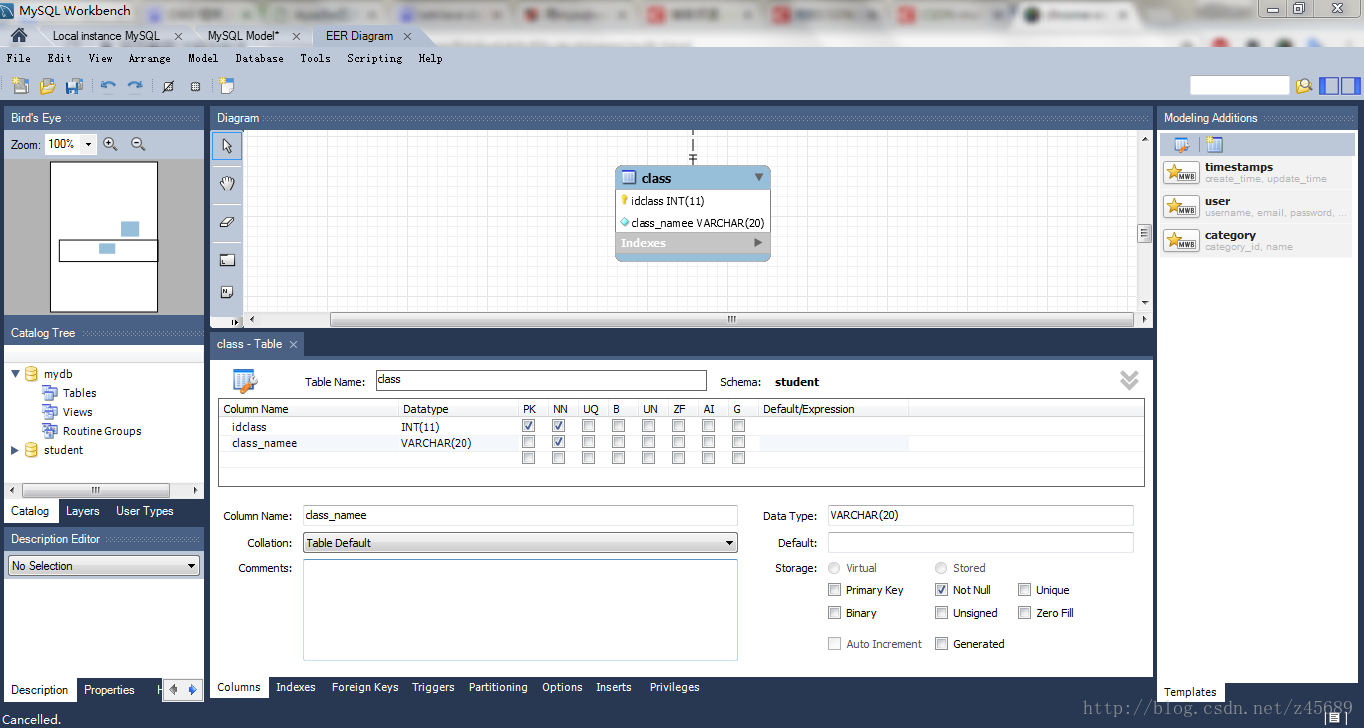Click the Open file folder icon
Screen dimensions: 1364x728
(47, 86)
